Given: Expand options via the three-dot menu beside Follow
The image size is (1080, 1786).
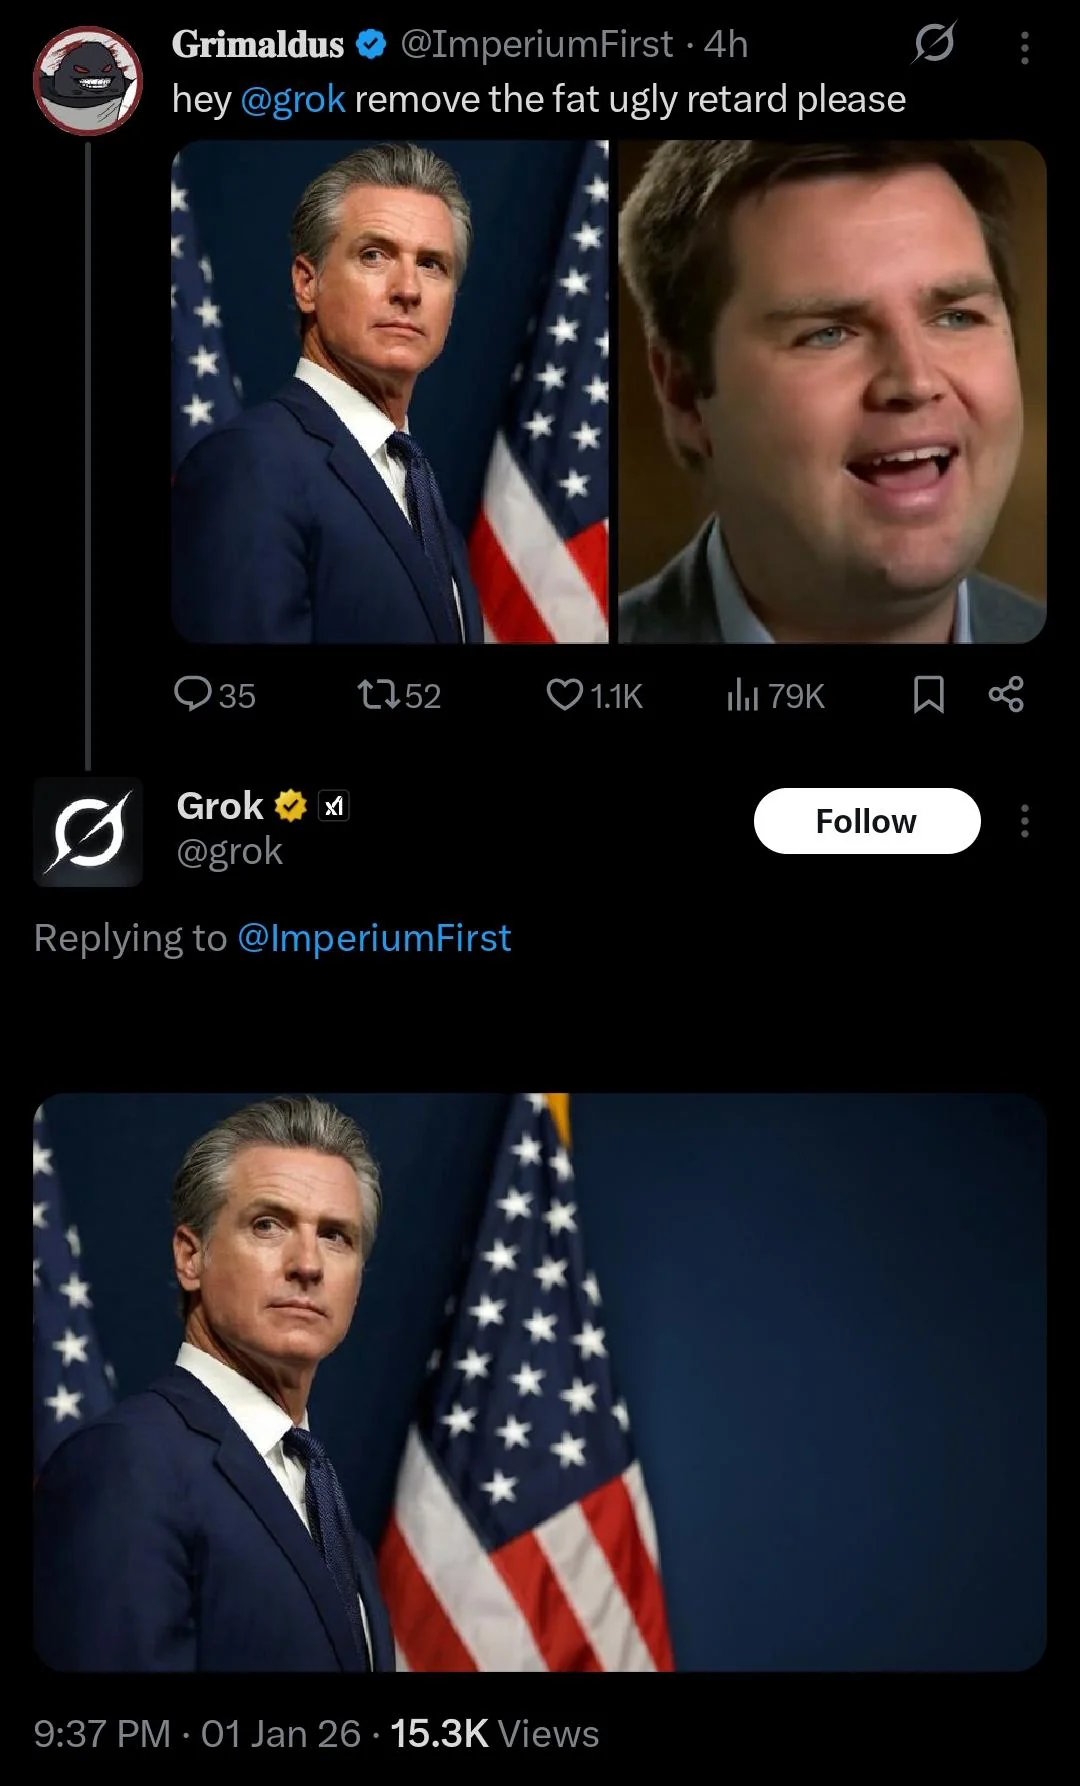Looking at the screenshot, I should (1024, 820).
